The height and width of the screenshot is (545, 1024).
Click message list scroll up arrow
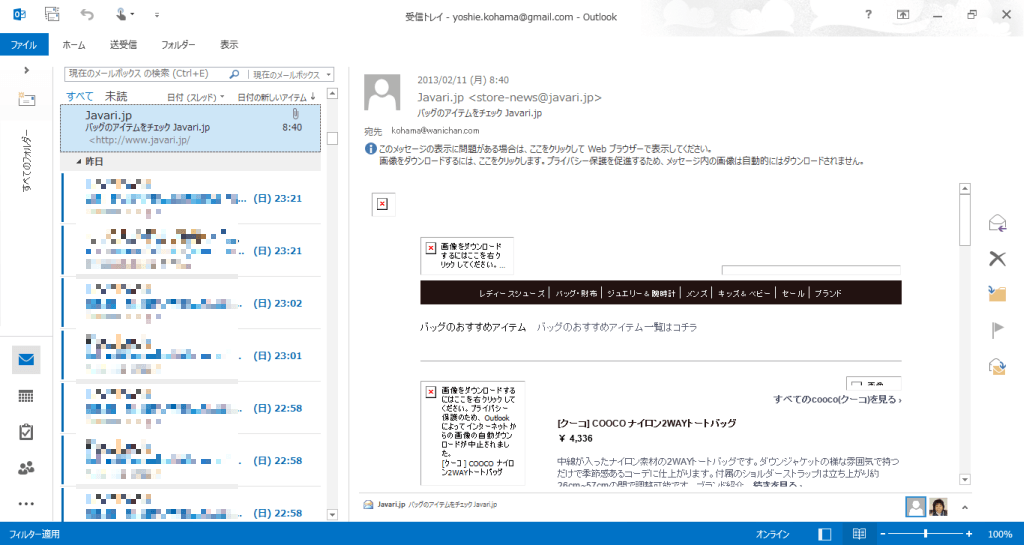[332, 93]
